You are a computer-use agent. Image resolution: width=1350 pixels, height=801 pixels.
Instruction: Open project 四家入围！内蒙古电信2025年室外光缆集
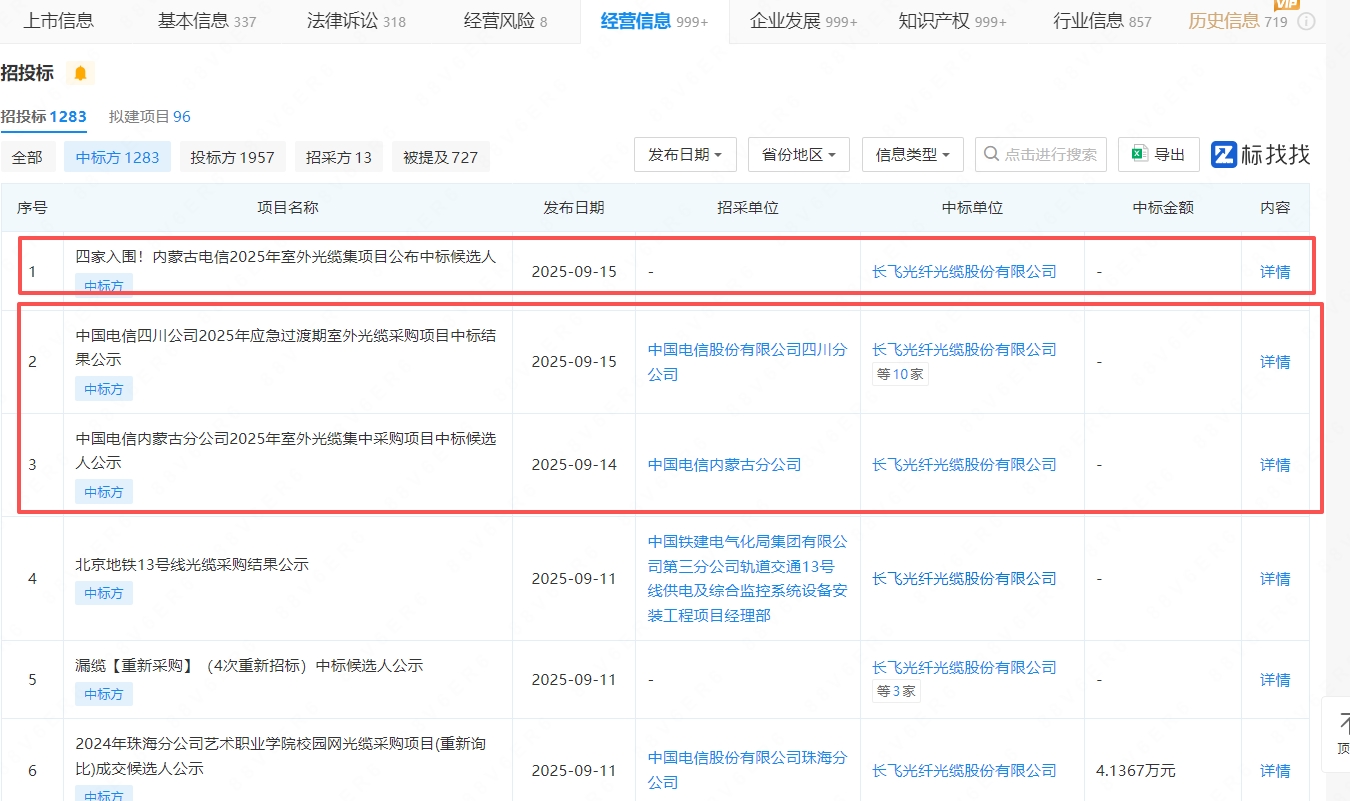coord(286,257)
